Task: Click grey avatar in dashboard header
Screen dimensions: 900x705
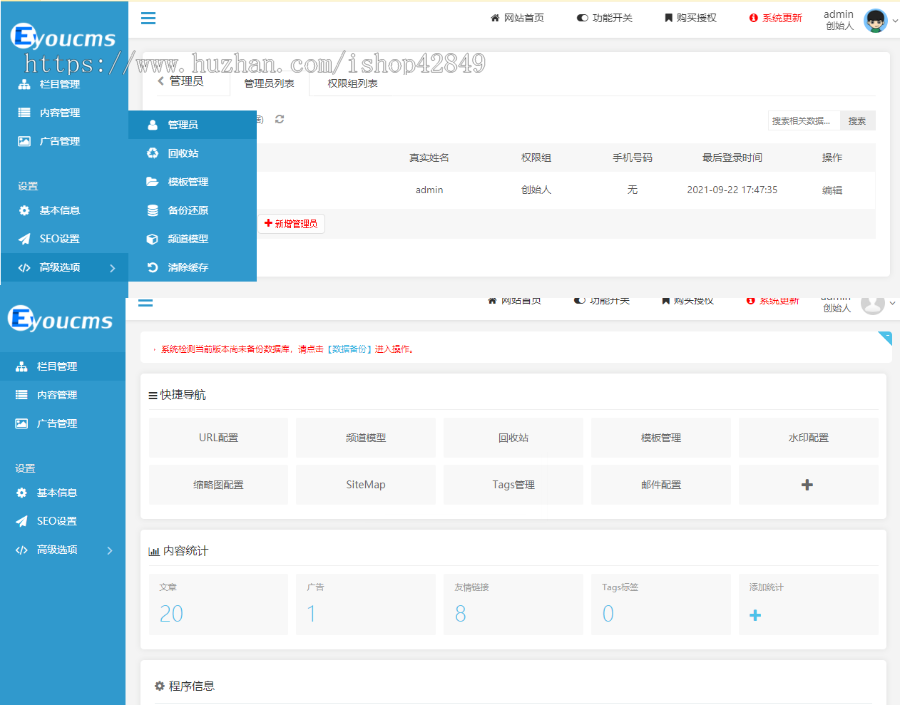Action: pyautogui.click(x=872, y=305)
